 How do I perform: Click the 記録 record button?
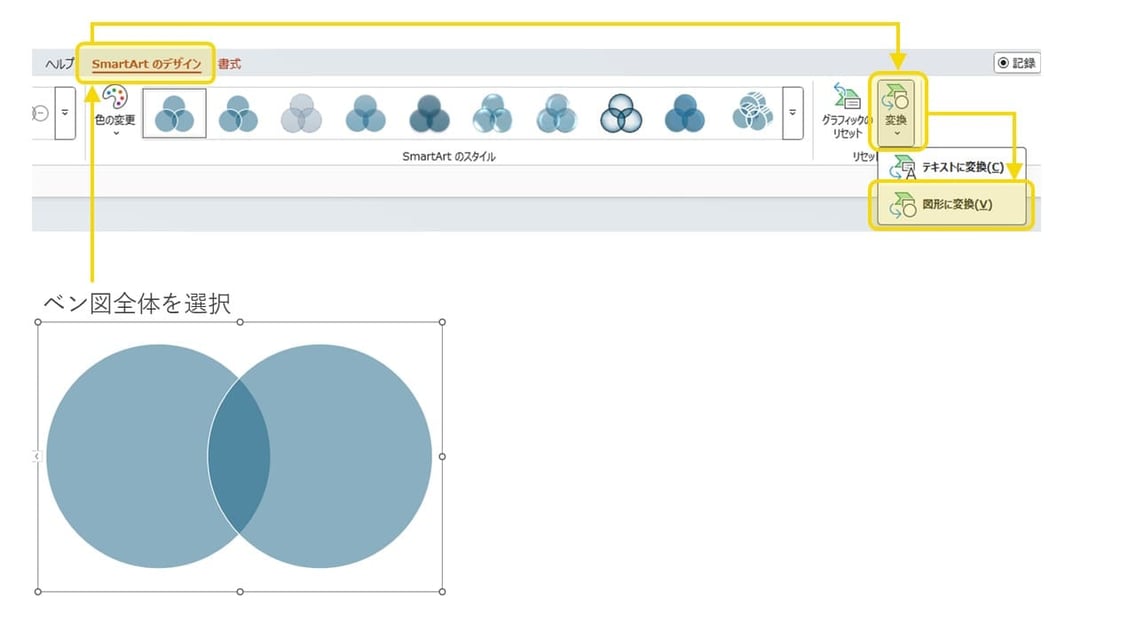coord(1016,63)
